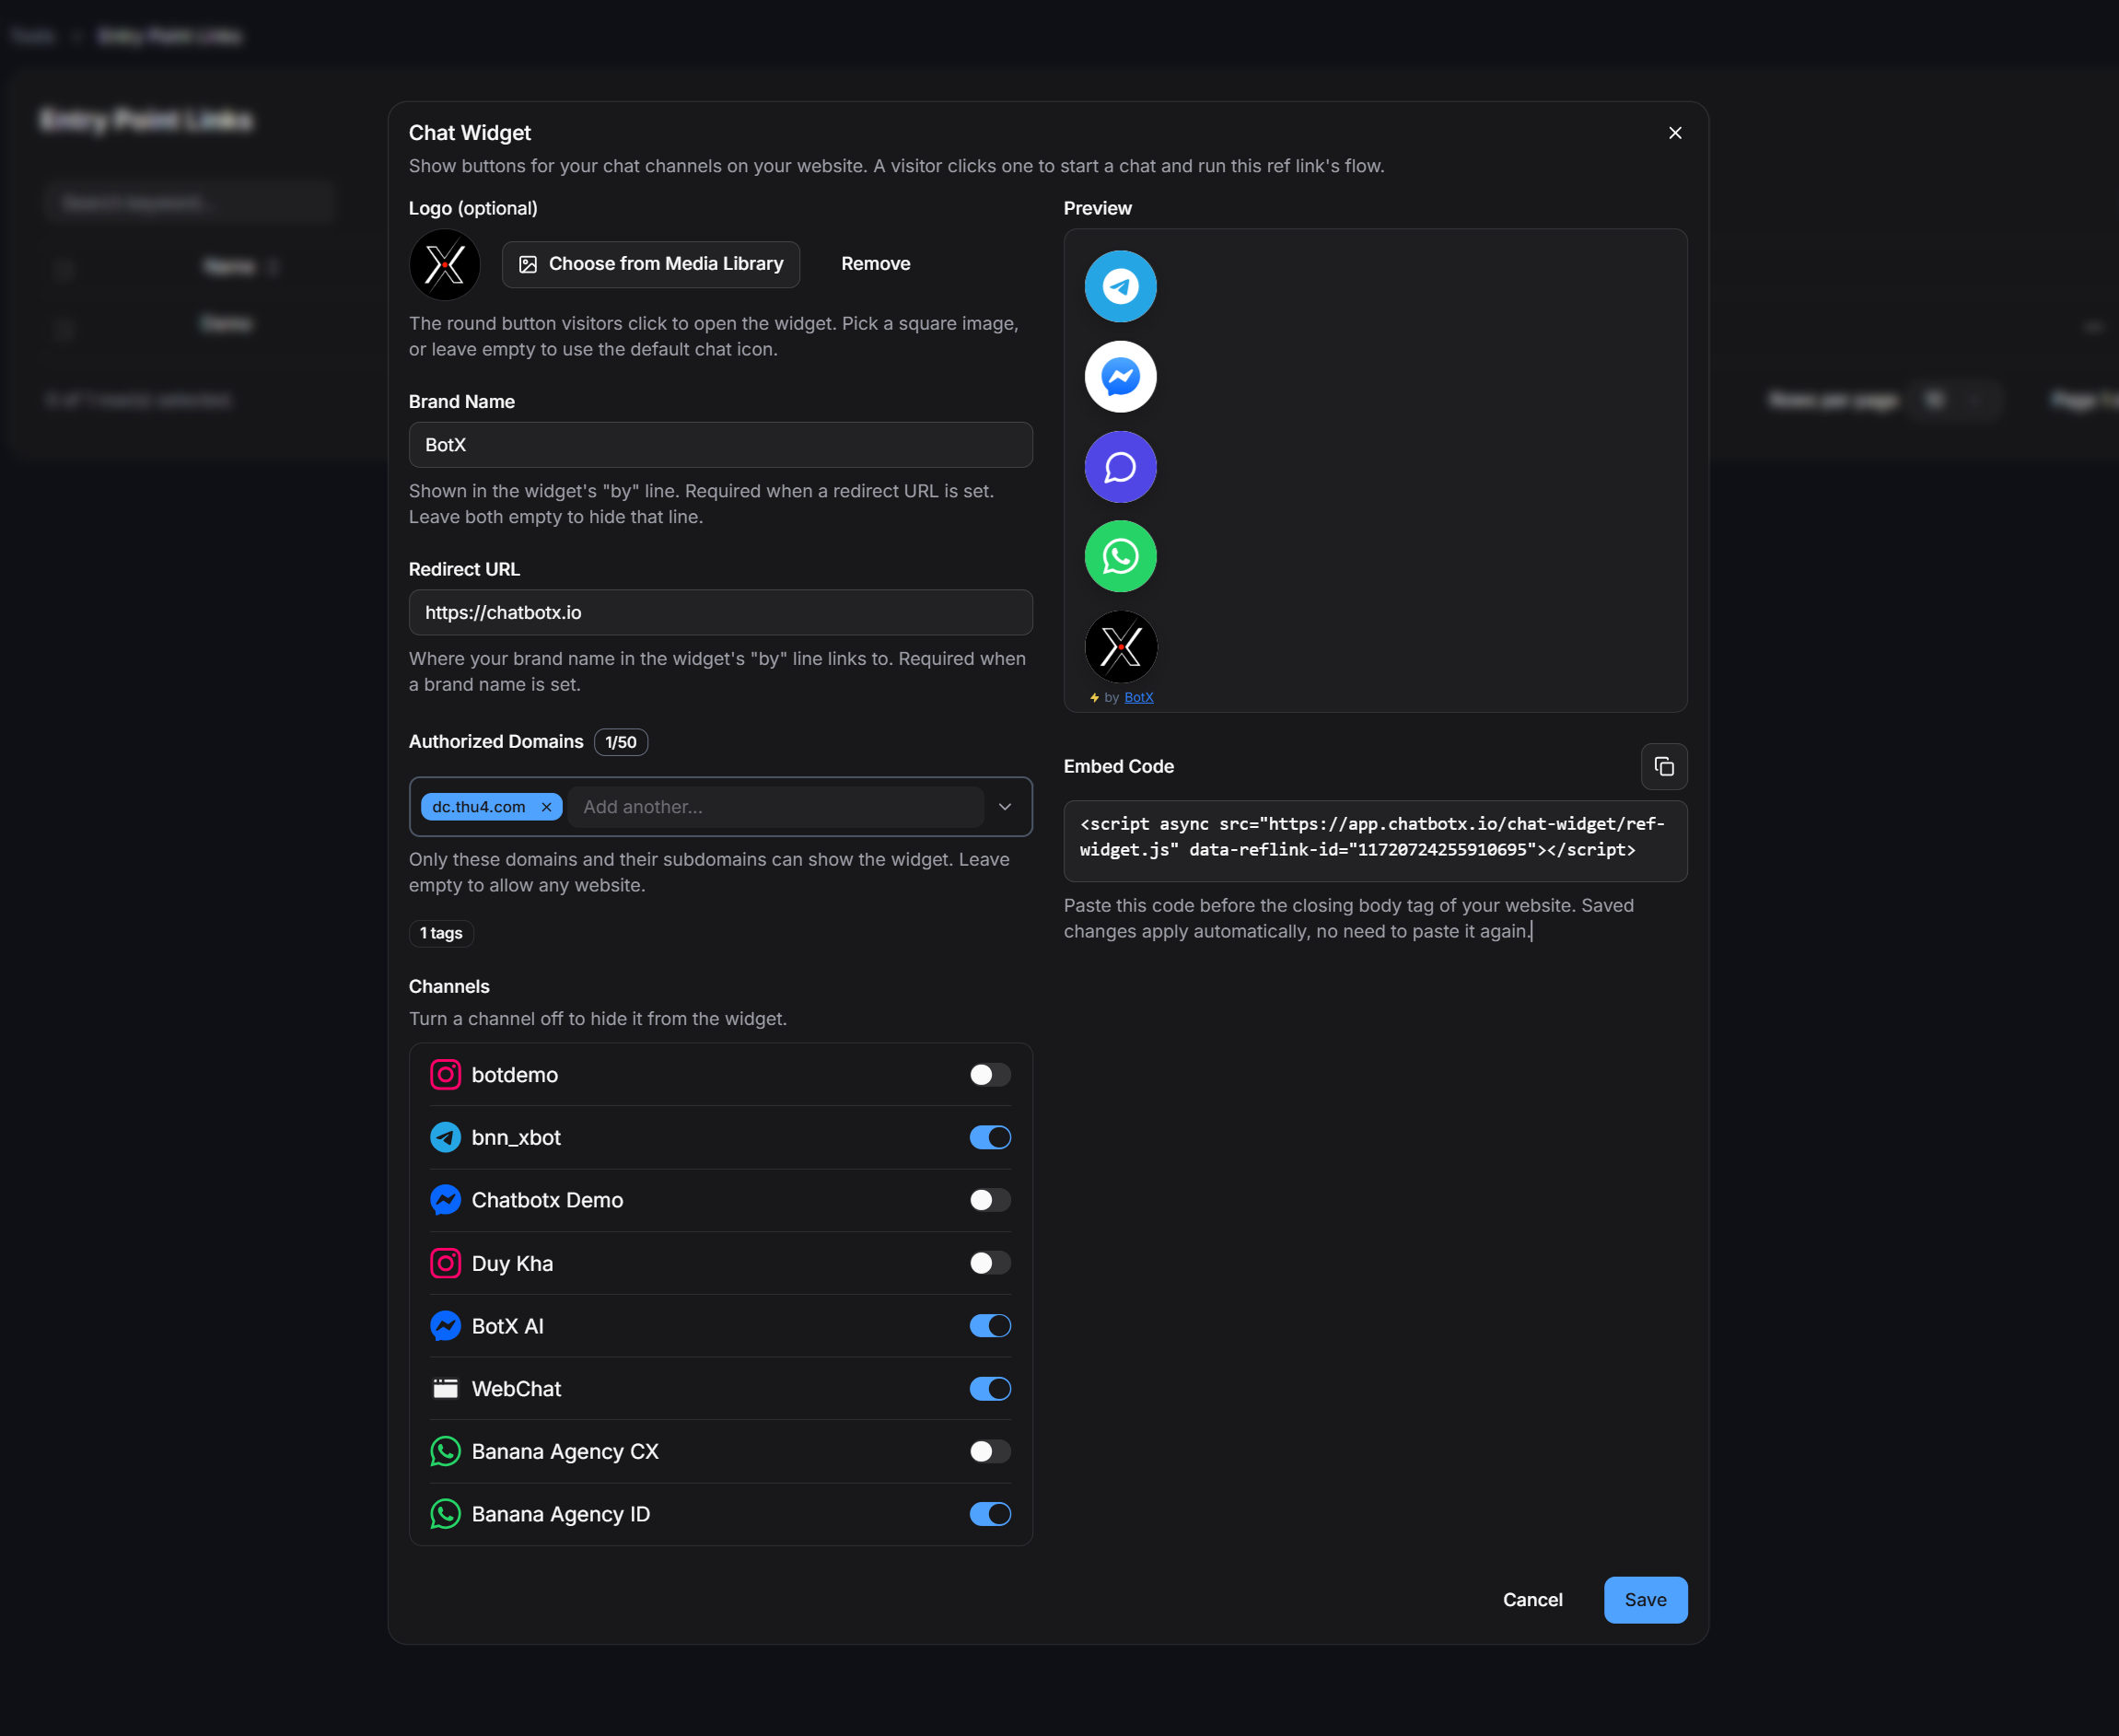Save the Chat Widget settings
2119x1736 pixels.
pos(1645,1600)
